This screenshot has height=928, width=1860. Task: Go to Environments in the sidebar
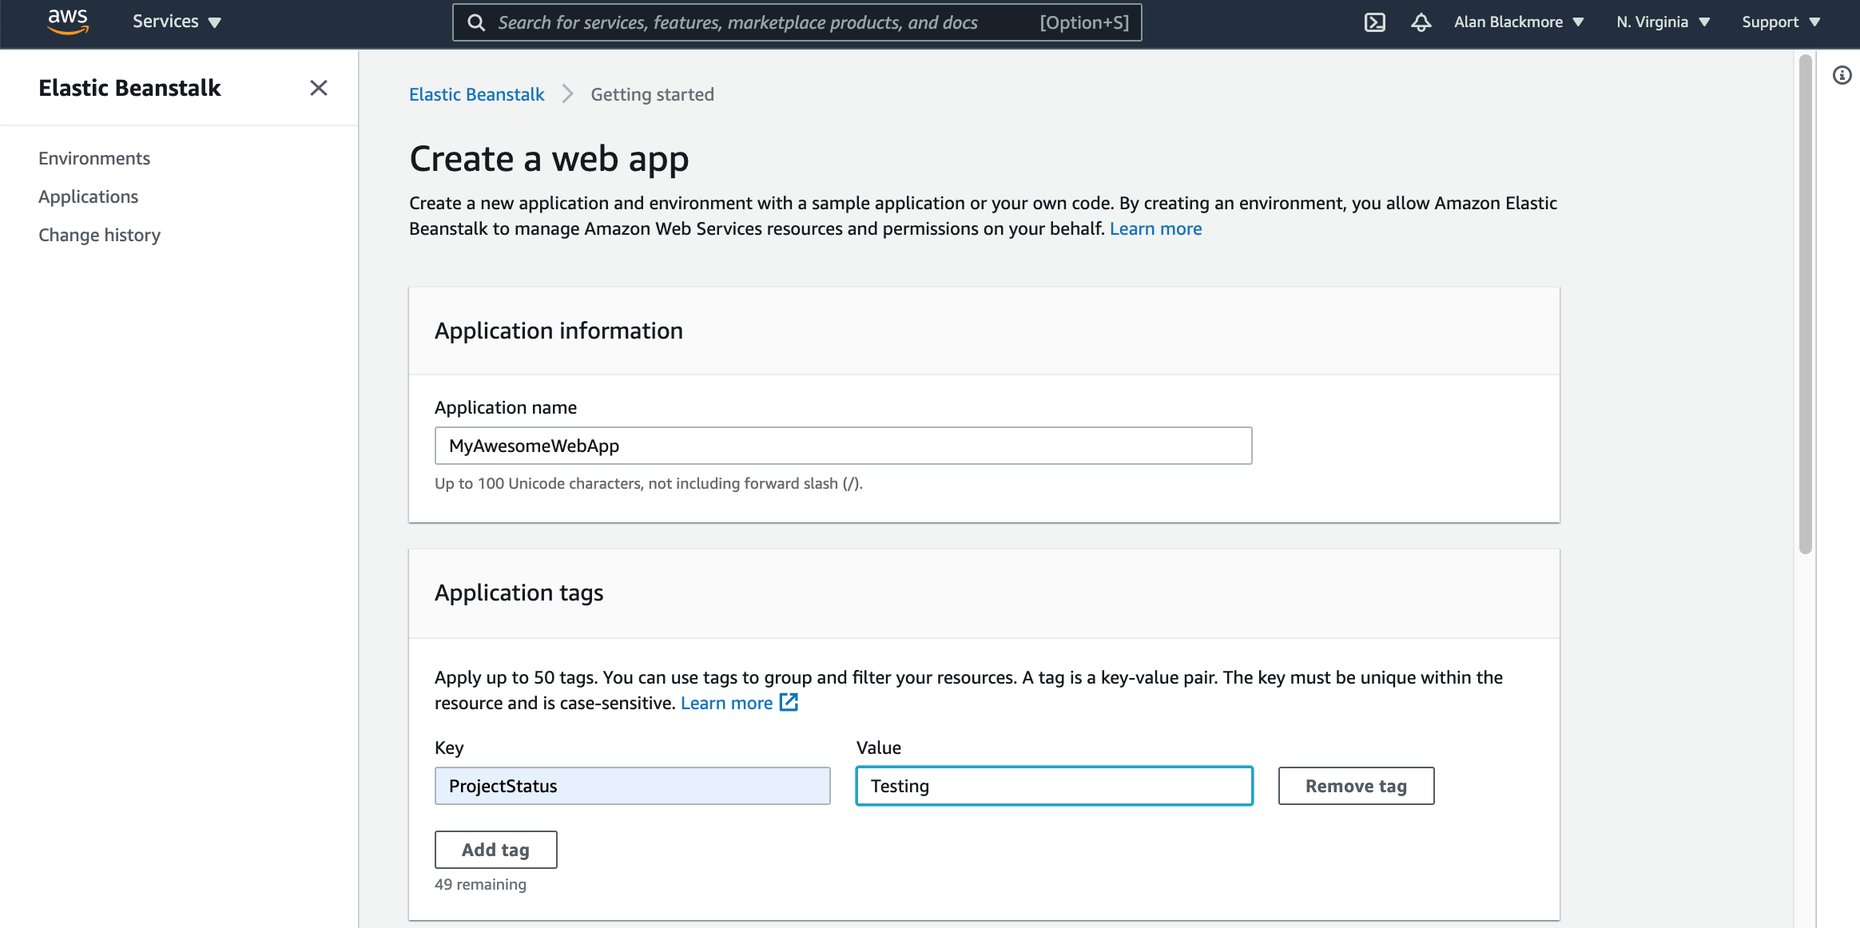(x=94, y=157)
